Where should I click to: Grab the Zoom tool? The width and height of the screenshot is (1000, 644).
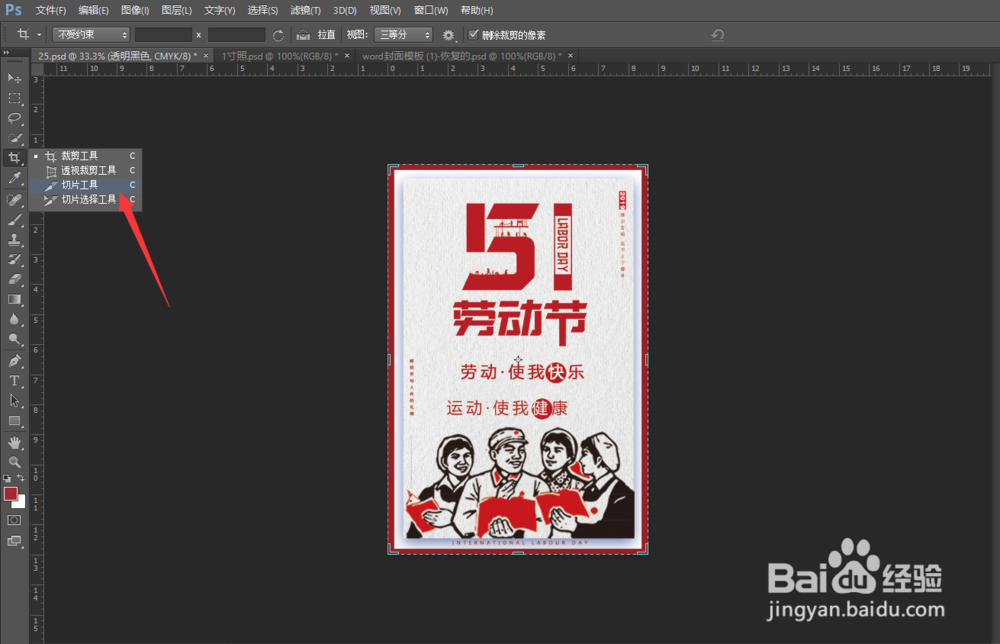click(x=14, y=463)
